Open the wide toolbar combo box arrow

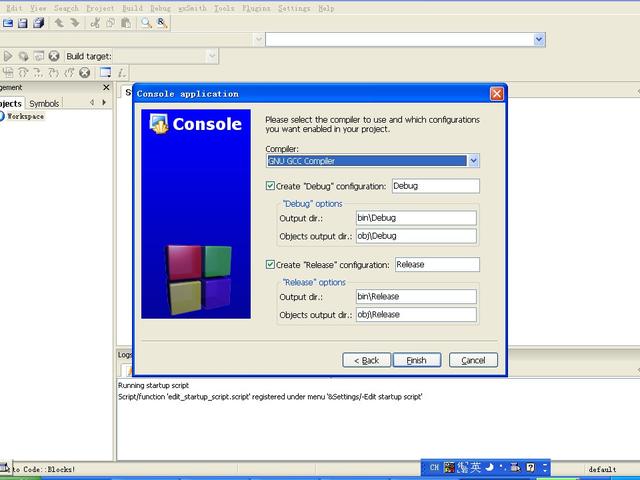[x=539, y=40]
